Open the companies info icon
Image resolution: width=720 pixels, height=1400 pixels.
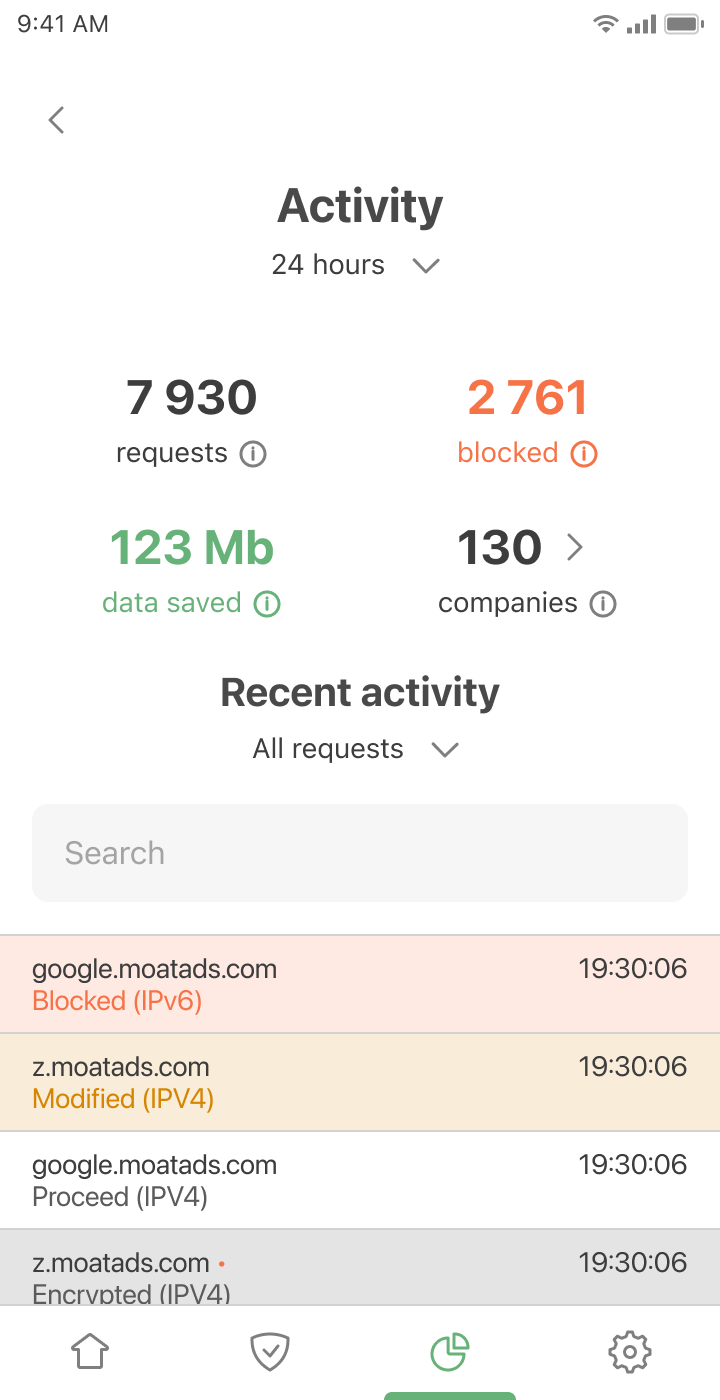coord(603,604)
